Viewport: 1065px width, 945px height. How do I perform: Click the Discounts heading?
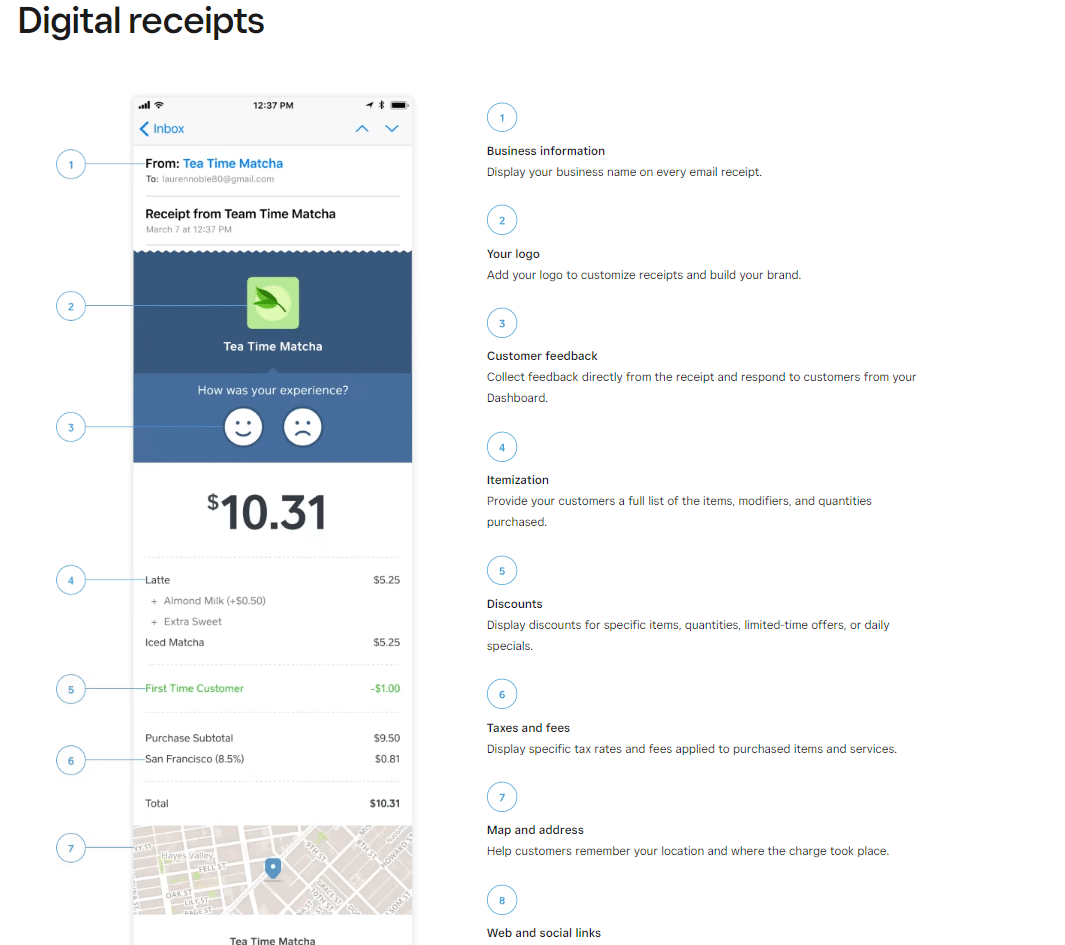pos(515,604)
